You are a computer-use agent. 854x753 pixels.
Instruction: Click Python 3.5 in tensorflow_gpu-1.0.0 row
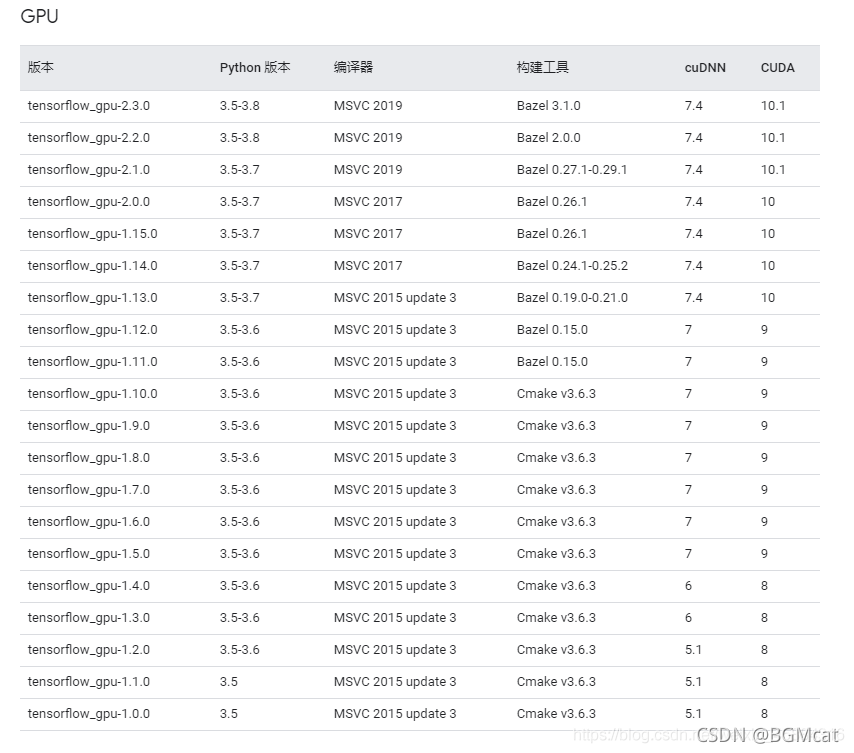tap(229, 714)
